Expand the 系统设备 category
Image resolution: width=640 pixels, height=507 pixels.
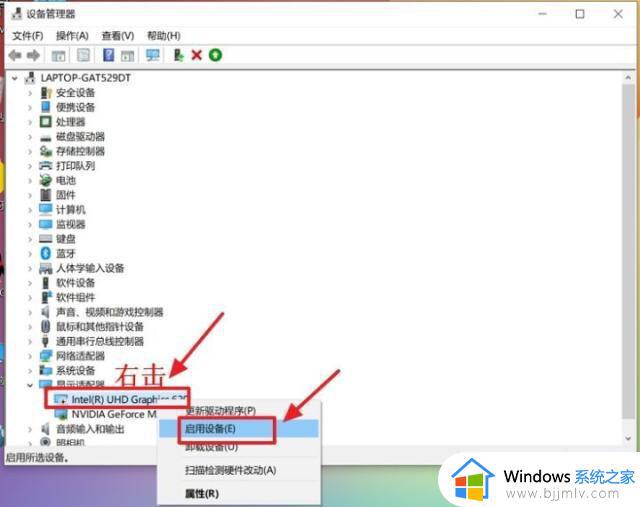pos(30,371)
